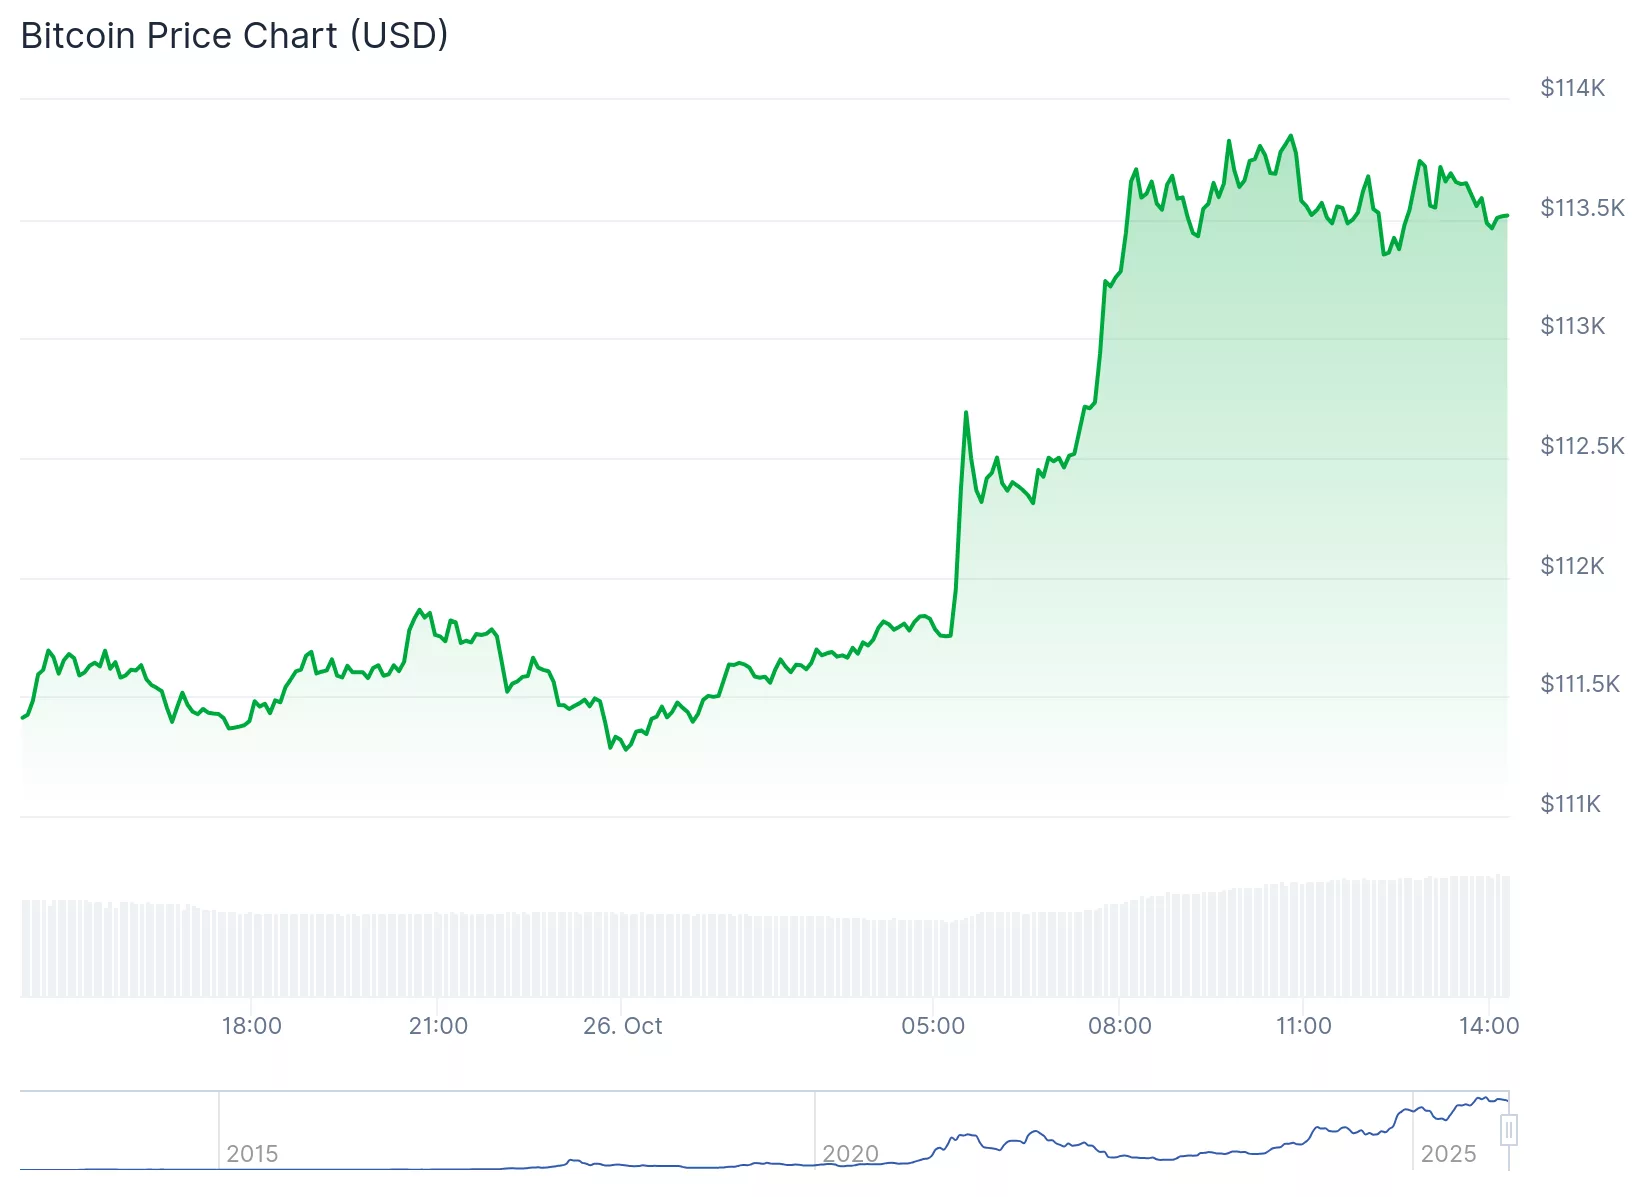Select the 11:00 time axis label

tap(1303, 1026)
